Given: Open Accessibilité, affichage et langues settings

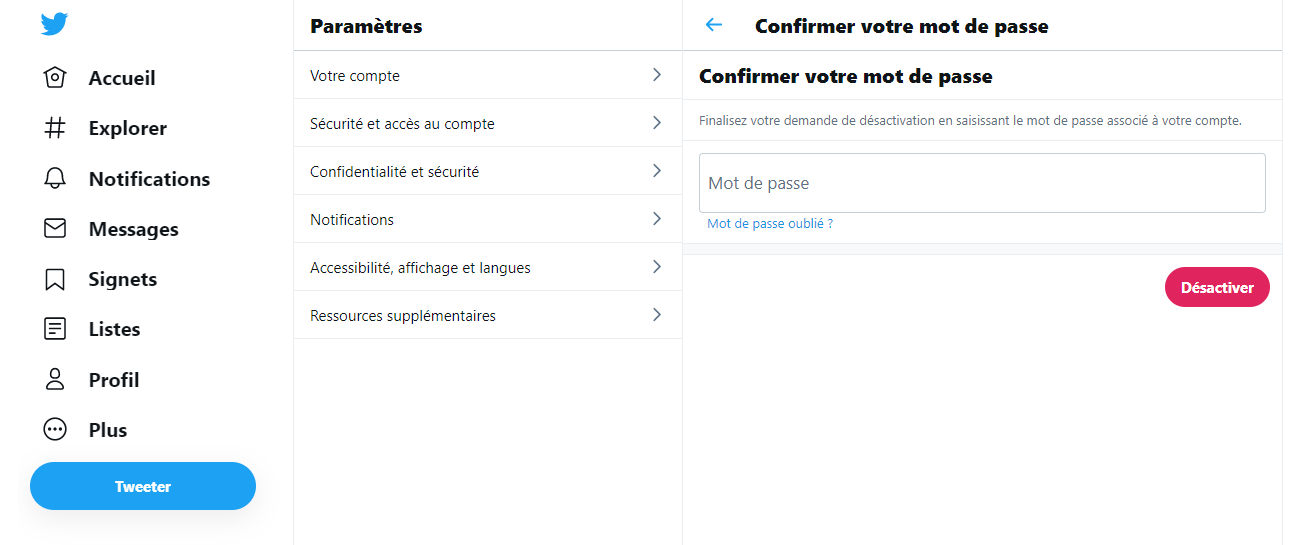Looking at the screenshot, I should click(x=488, y=267).
